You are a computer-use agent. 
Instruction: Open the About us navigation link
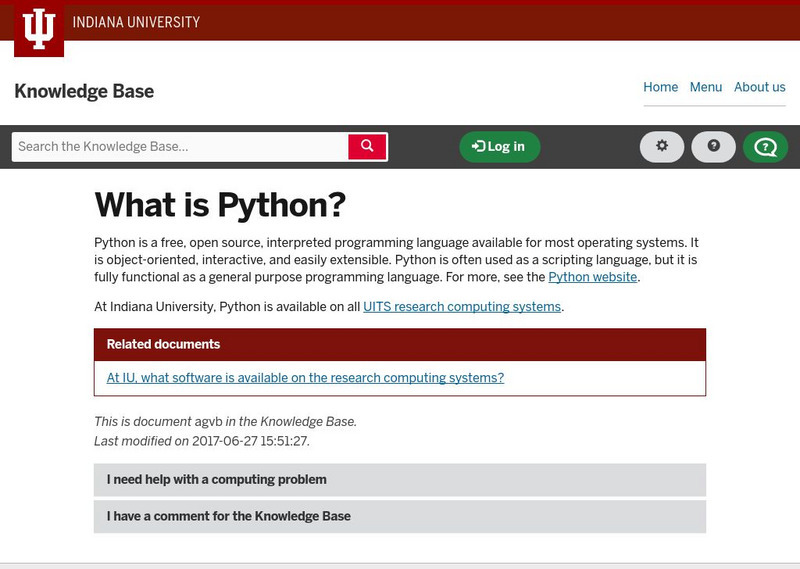tap(760, 87)
